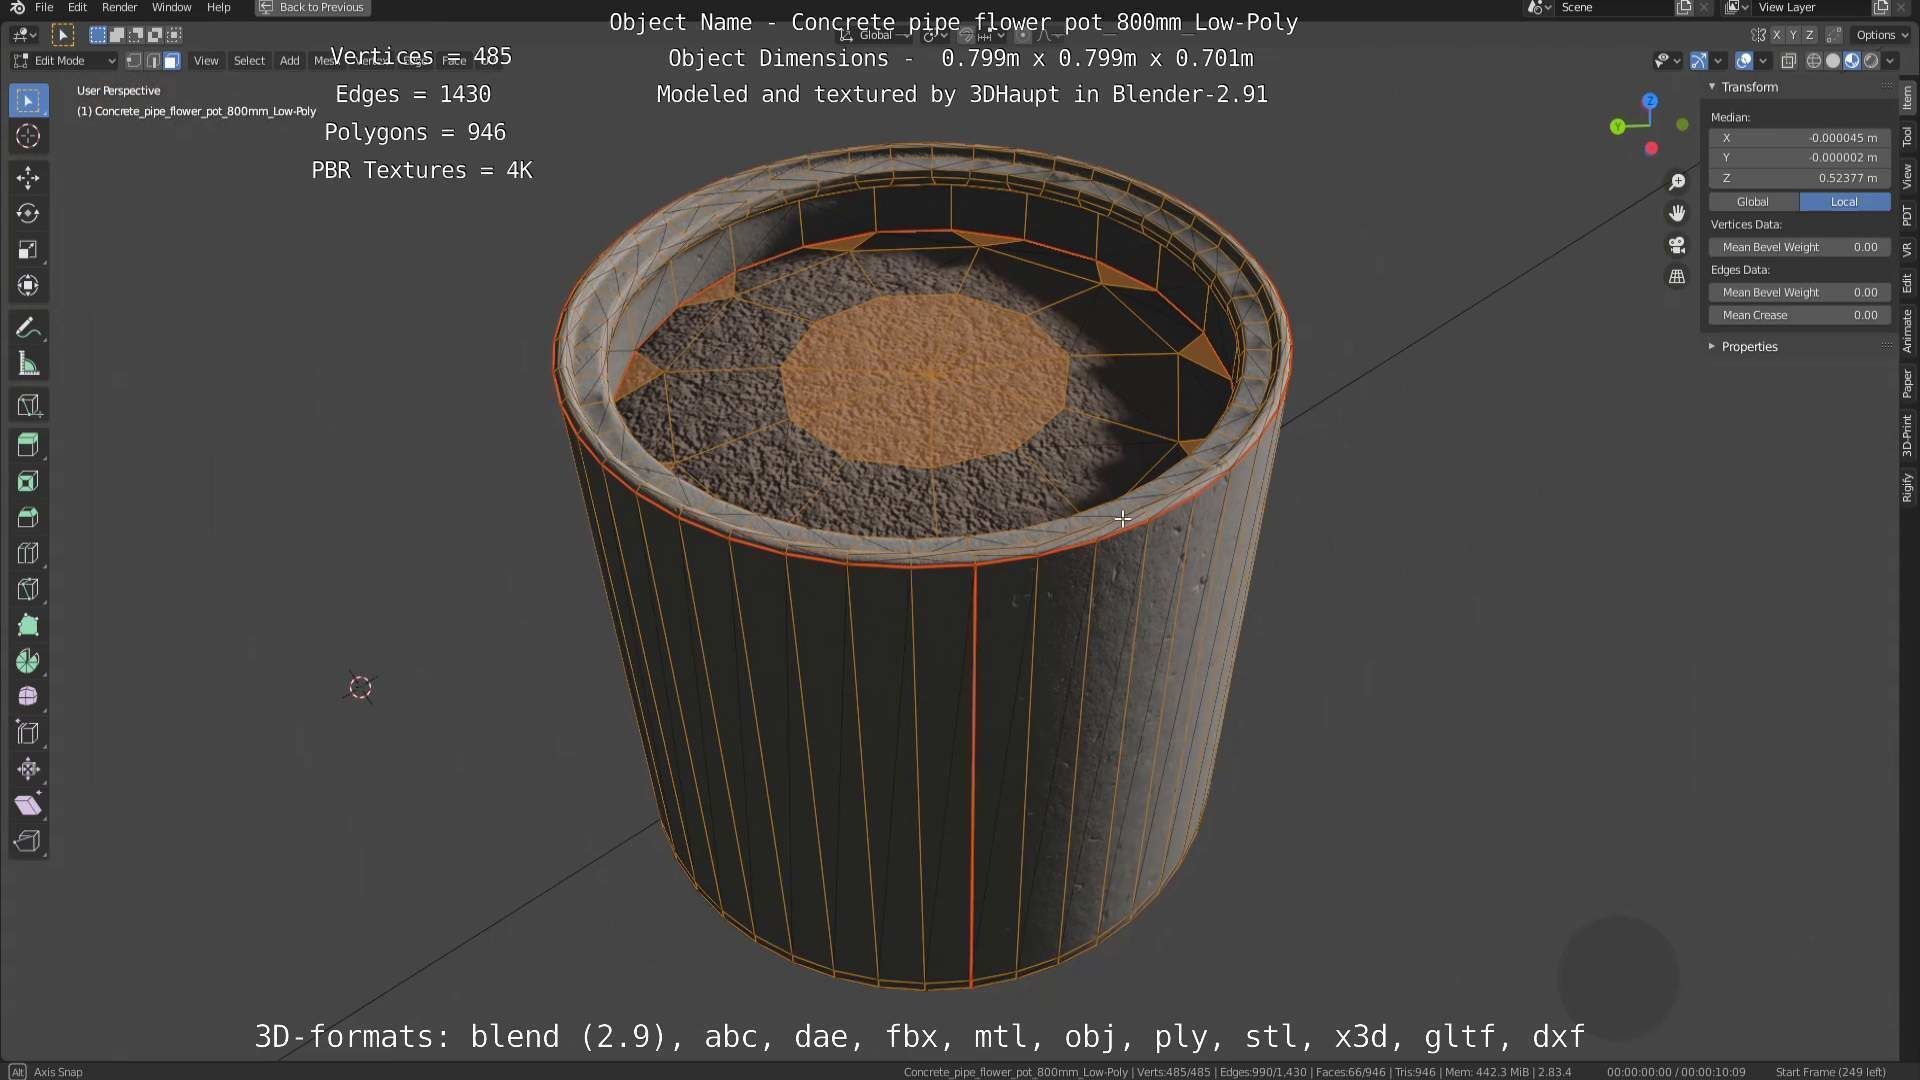
Task: Select the Bevel tool
Action: pyautogui.click(x=28, y=517)
